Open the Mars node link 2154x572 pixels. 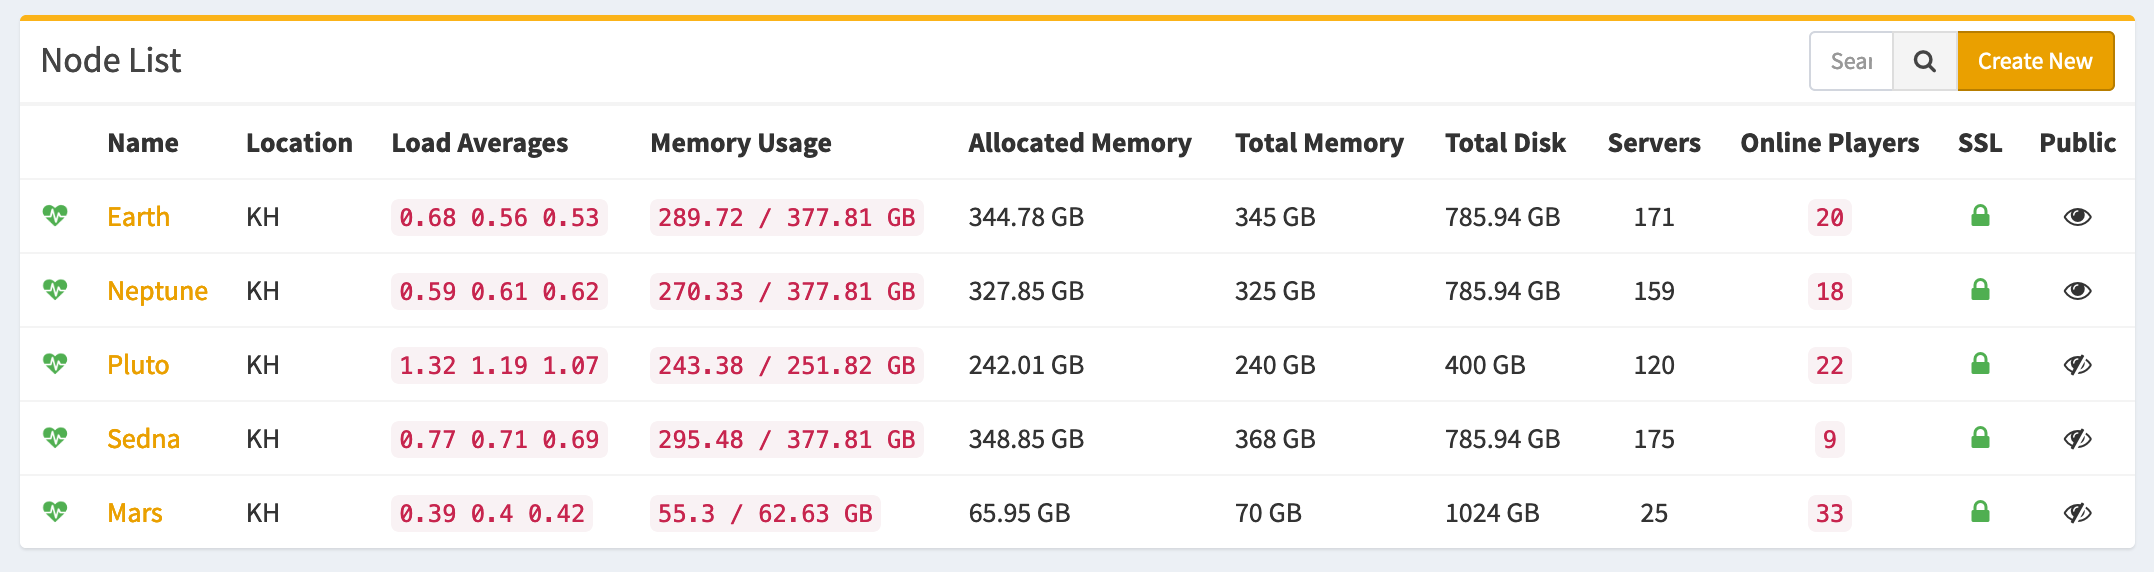[x=134, y=513]
